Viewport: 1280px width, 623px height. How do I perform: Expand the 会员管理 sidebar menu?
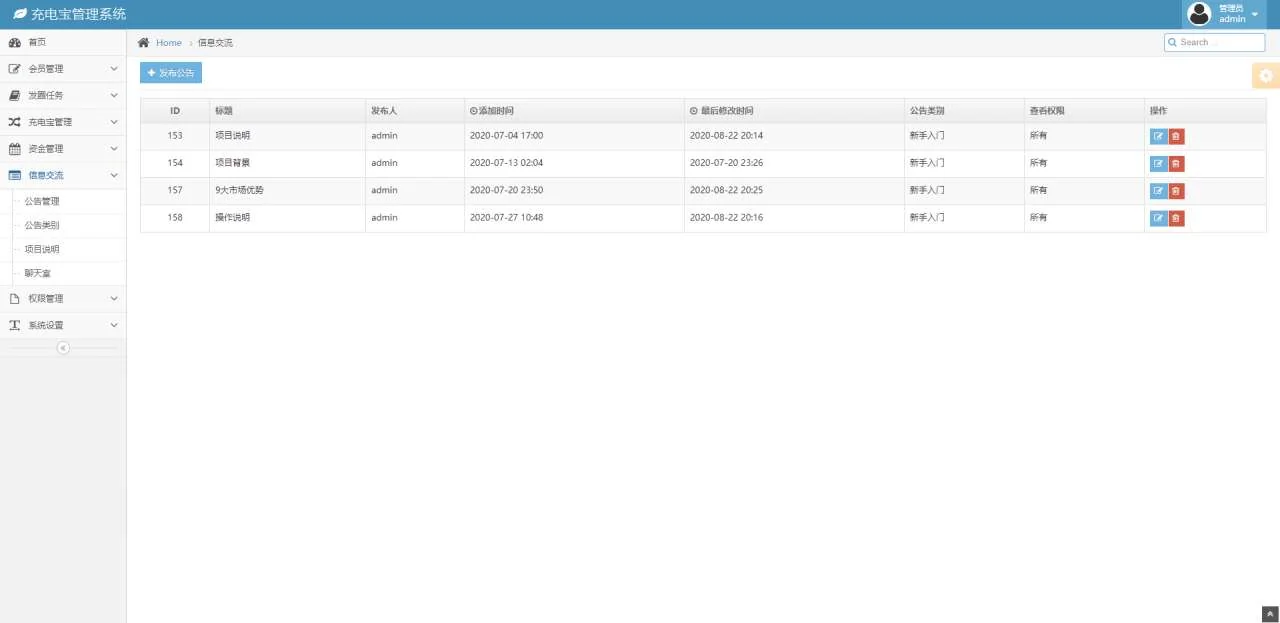62,69
